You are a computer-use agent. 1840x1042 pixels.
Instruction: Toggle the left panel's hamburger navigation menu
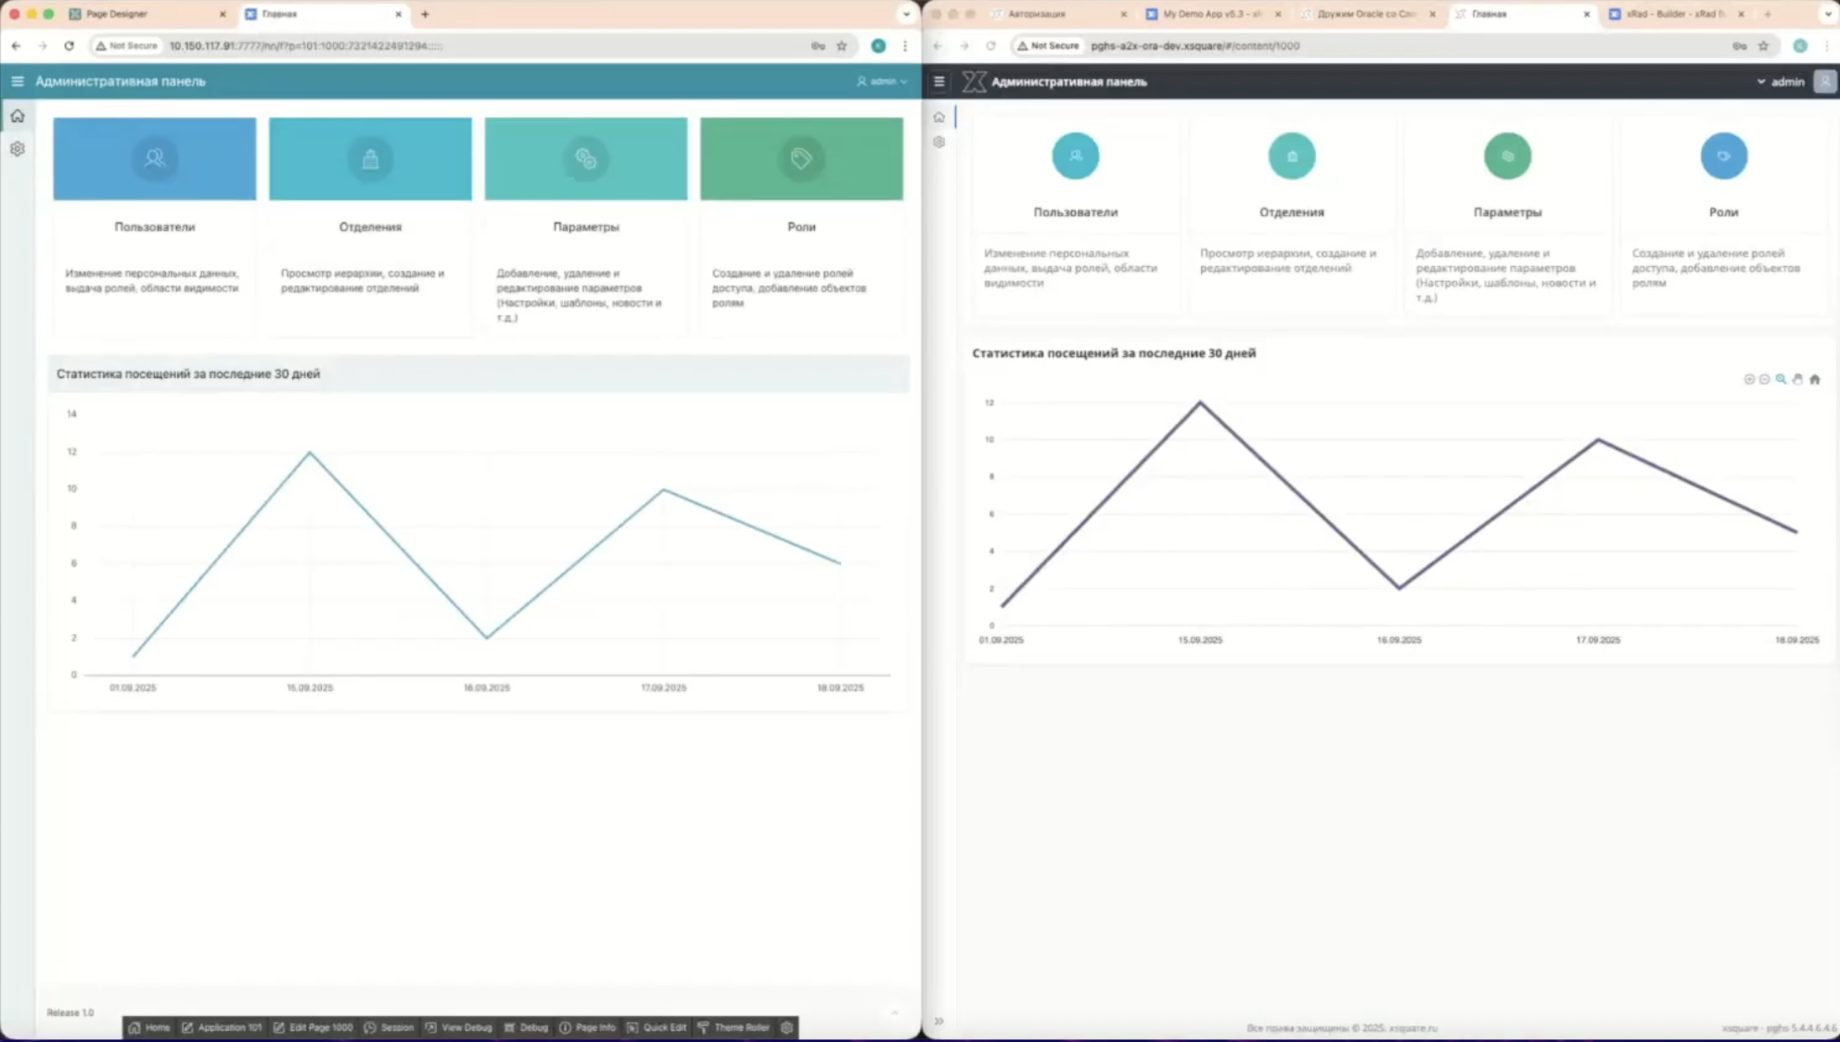tap(17, 81)
